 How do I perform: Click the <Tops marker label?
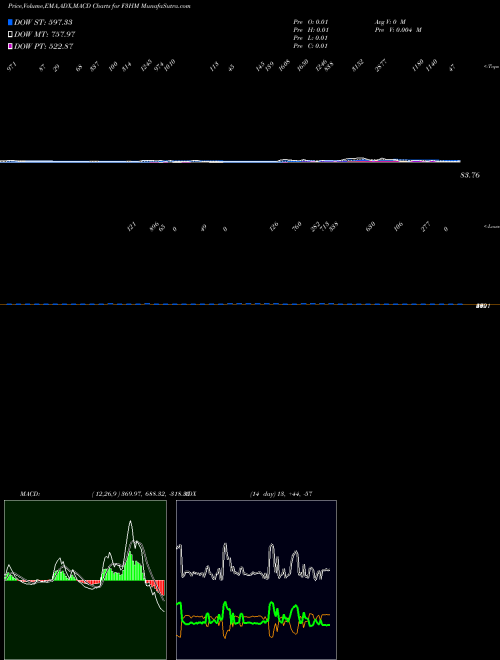click(x=491, y=67)
